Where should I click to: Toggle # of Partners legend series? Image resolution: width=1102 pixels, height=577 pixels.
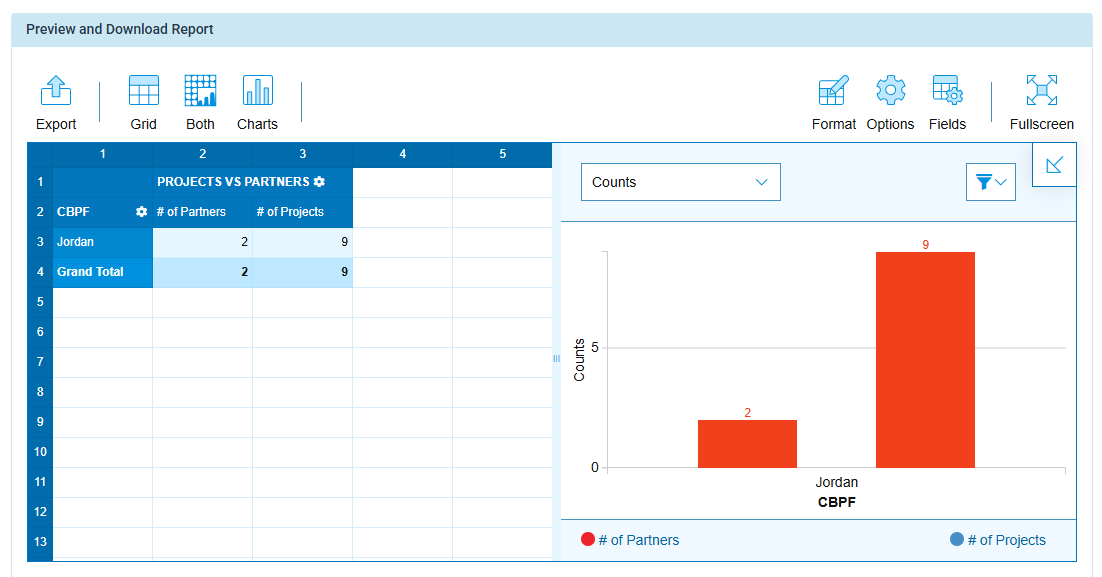[x=630, y=540]
